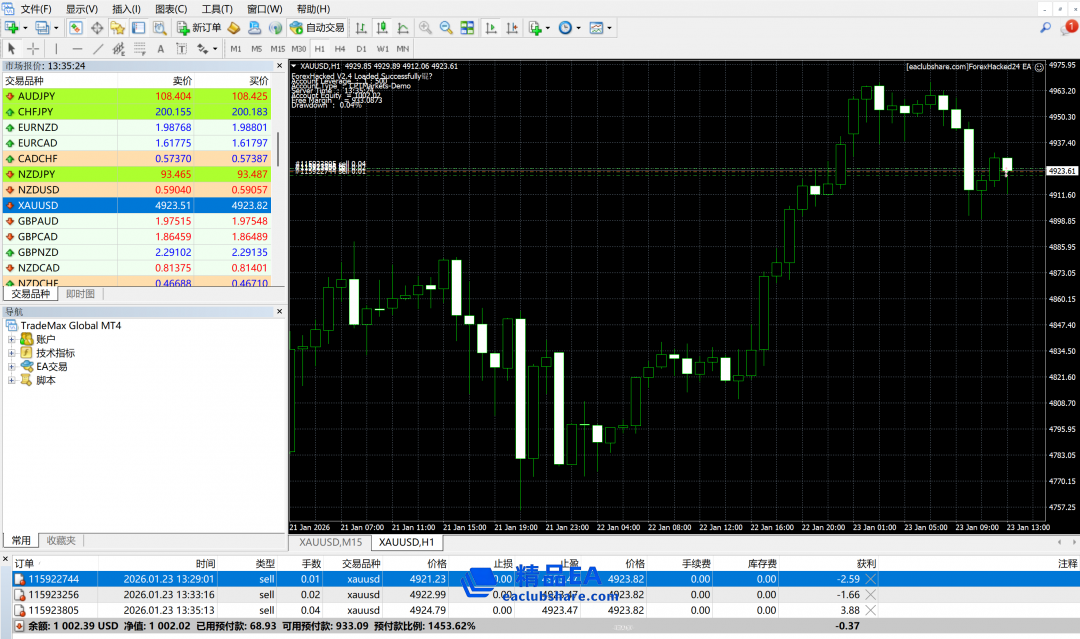1080x639 pixels.
Task: Toggle the AutoTrading (自动交易) button
Action: click(x=317, y=28)
